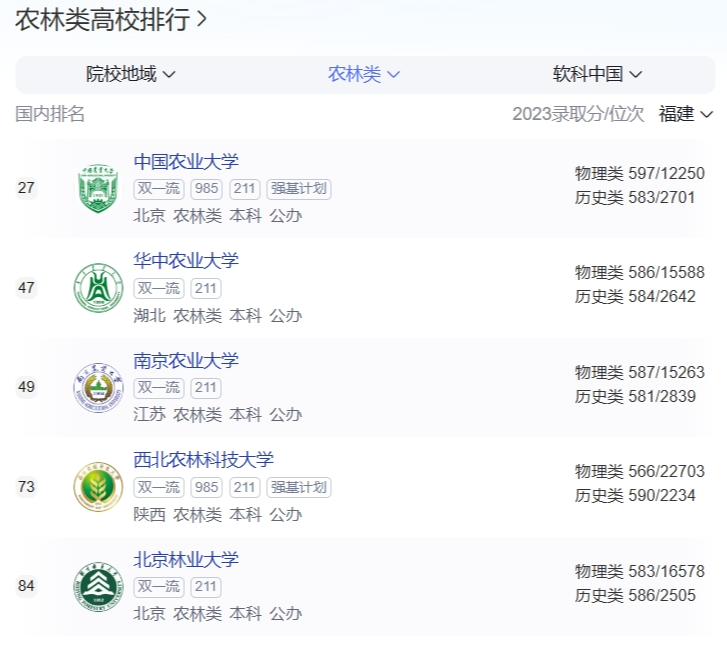Click 历史类 584/2642 score
Viewport: 727px width, 647px height.
(635, 297)
